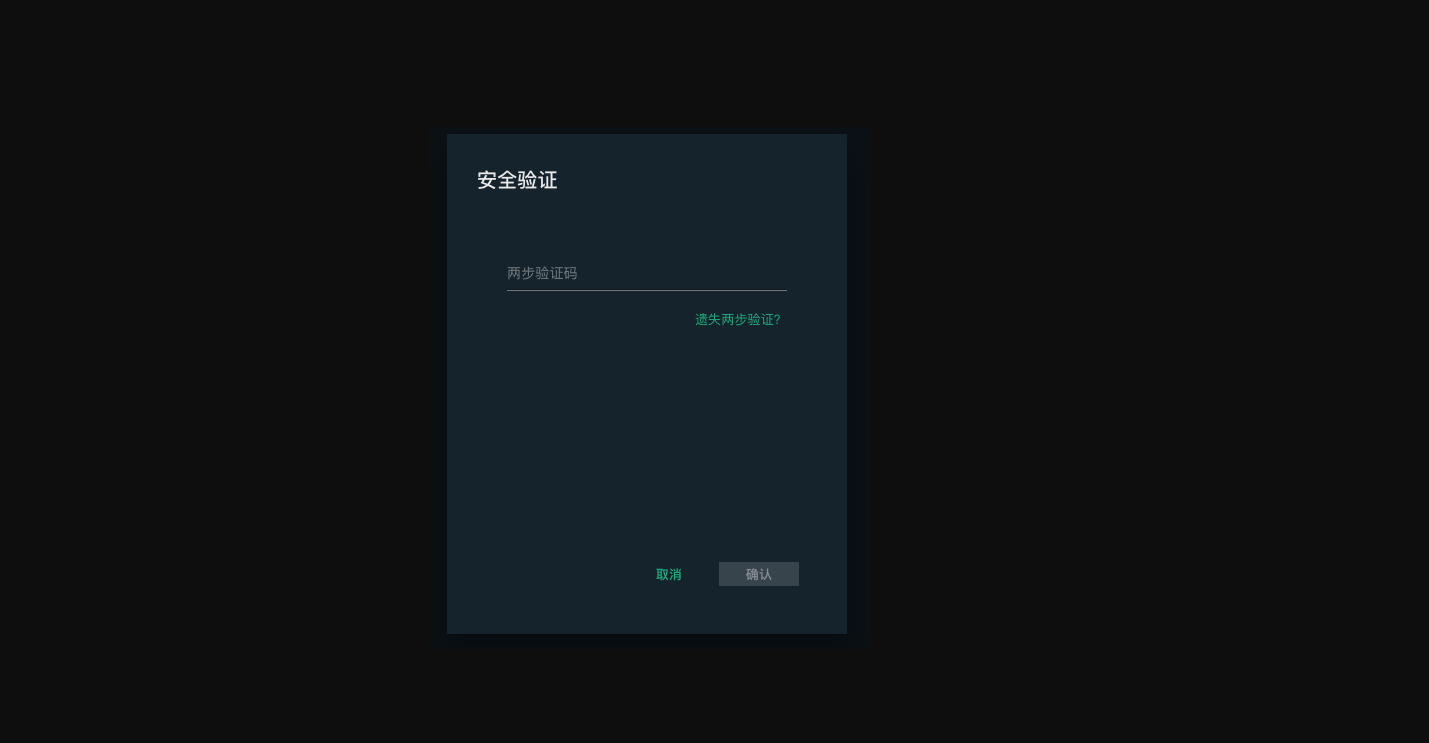
Task: Confirm the security verification code
Action: [759, 574]
